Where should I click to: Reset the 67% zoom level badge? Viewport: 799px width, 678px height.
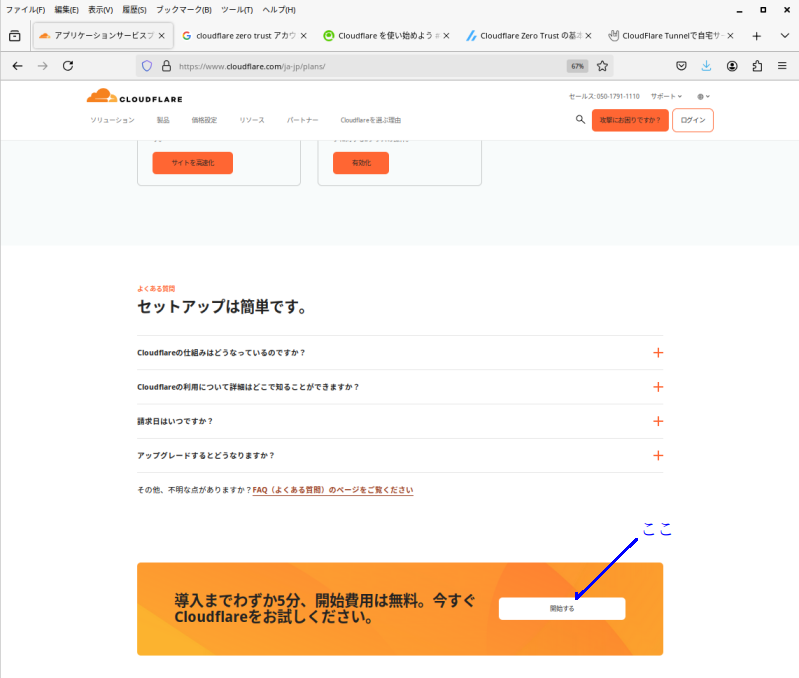577,66
